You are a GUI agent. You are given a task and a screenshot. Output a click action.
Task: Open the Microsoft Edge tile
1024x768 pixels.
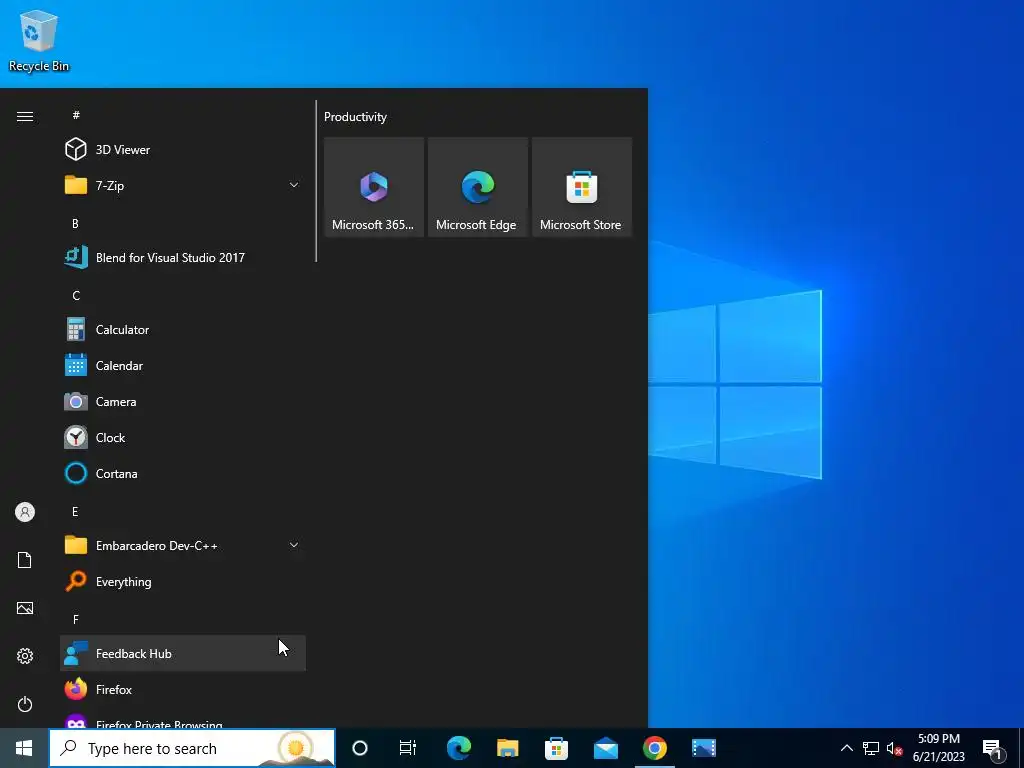point(477,187)
